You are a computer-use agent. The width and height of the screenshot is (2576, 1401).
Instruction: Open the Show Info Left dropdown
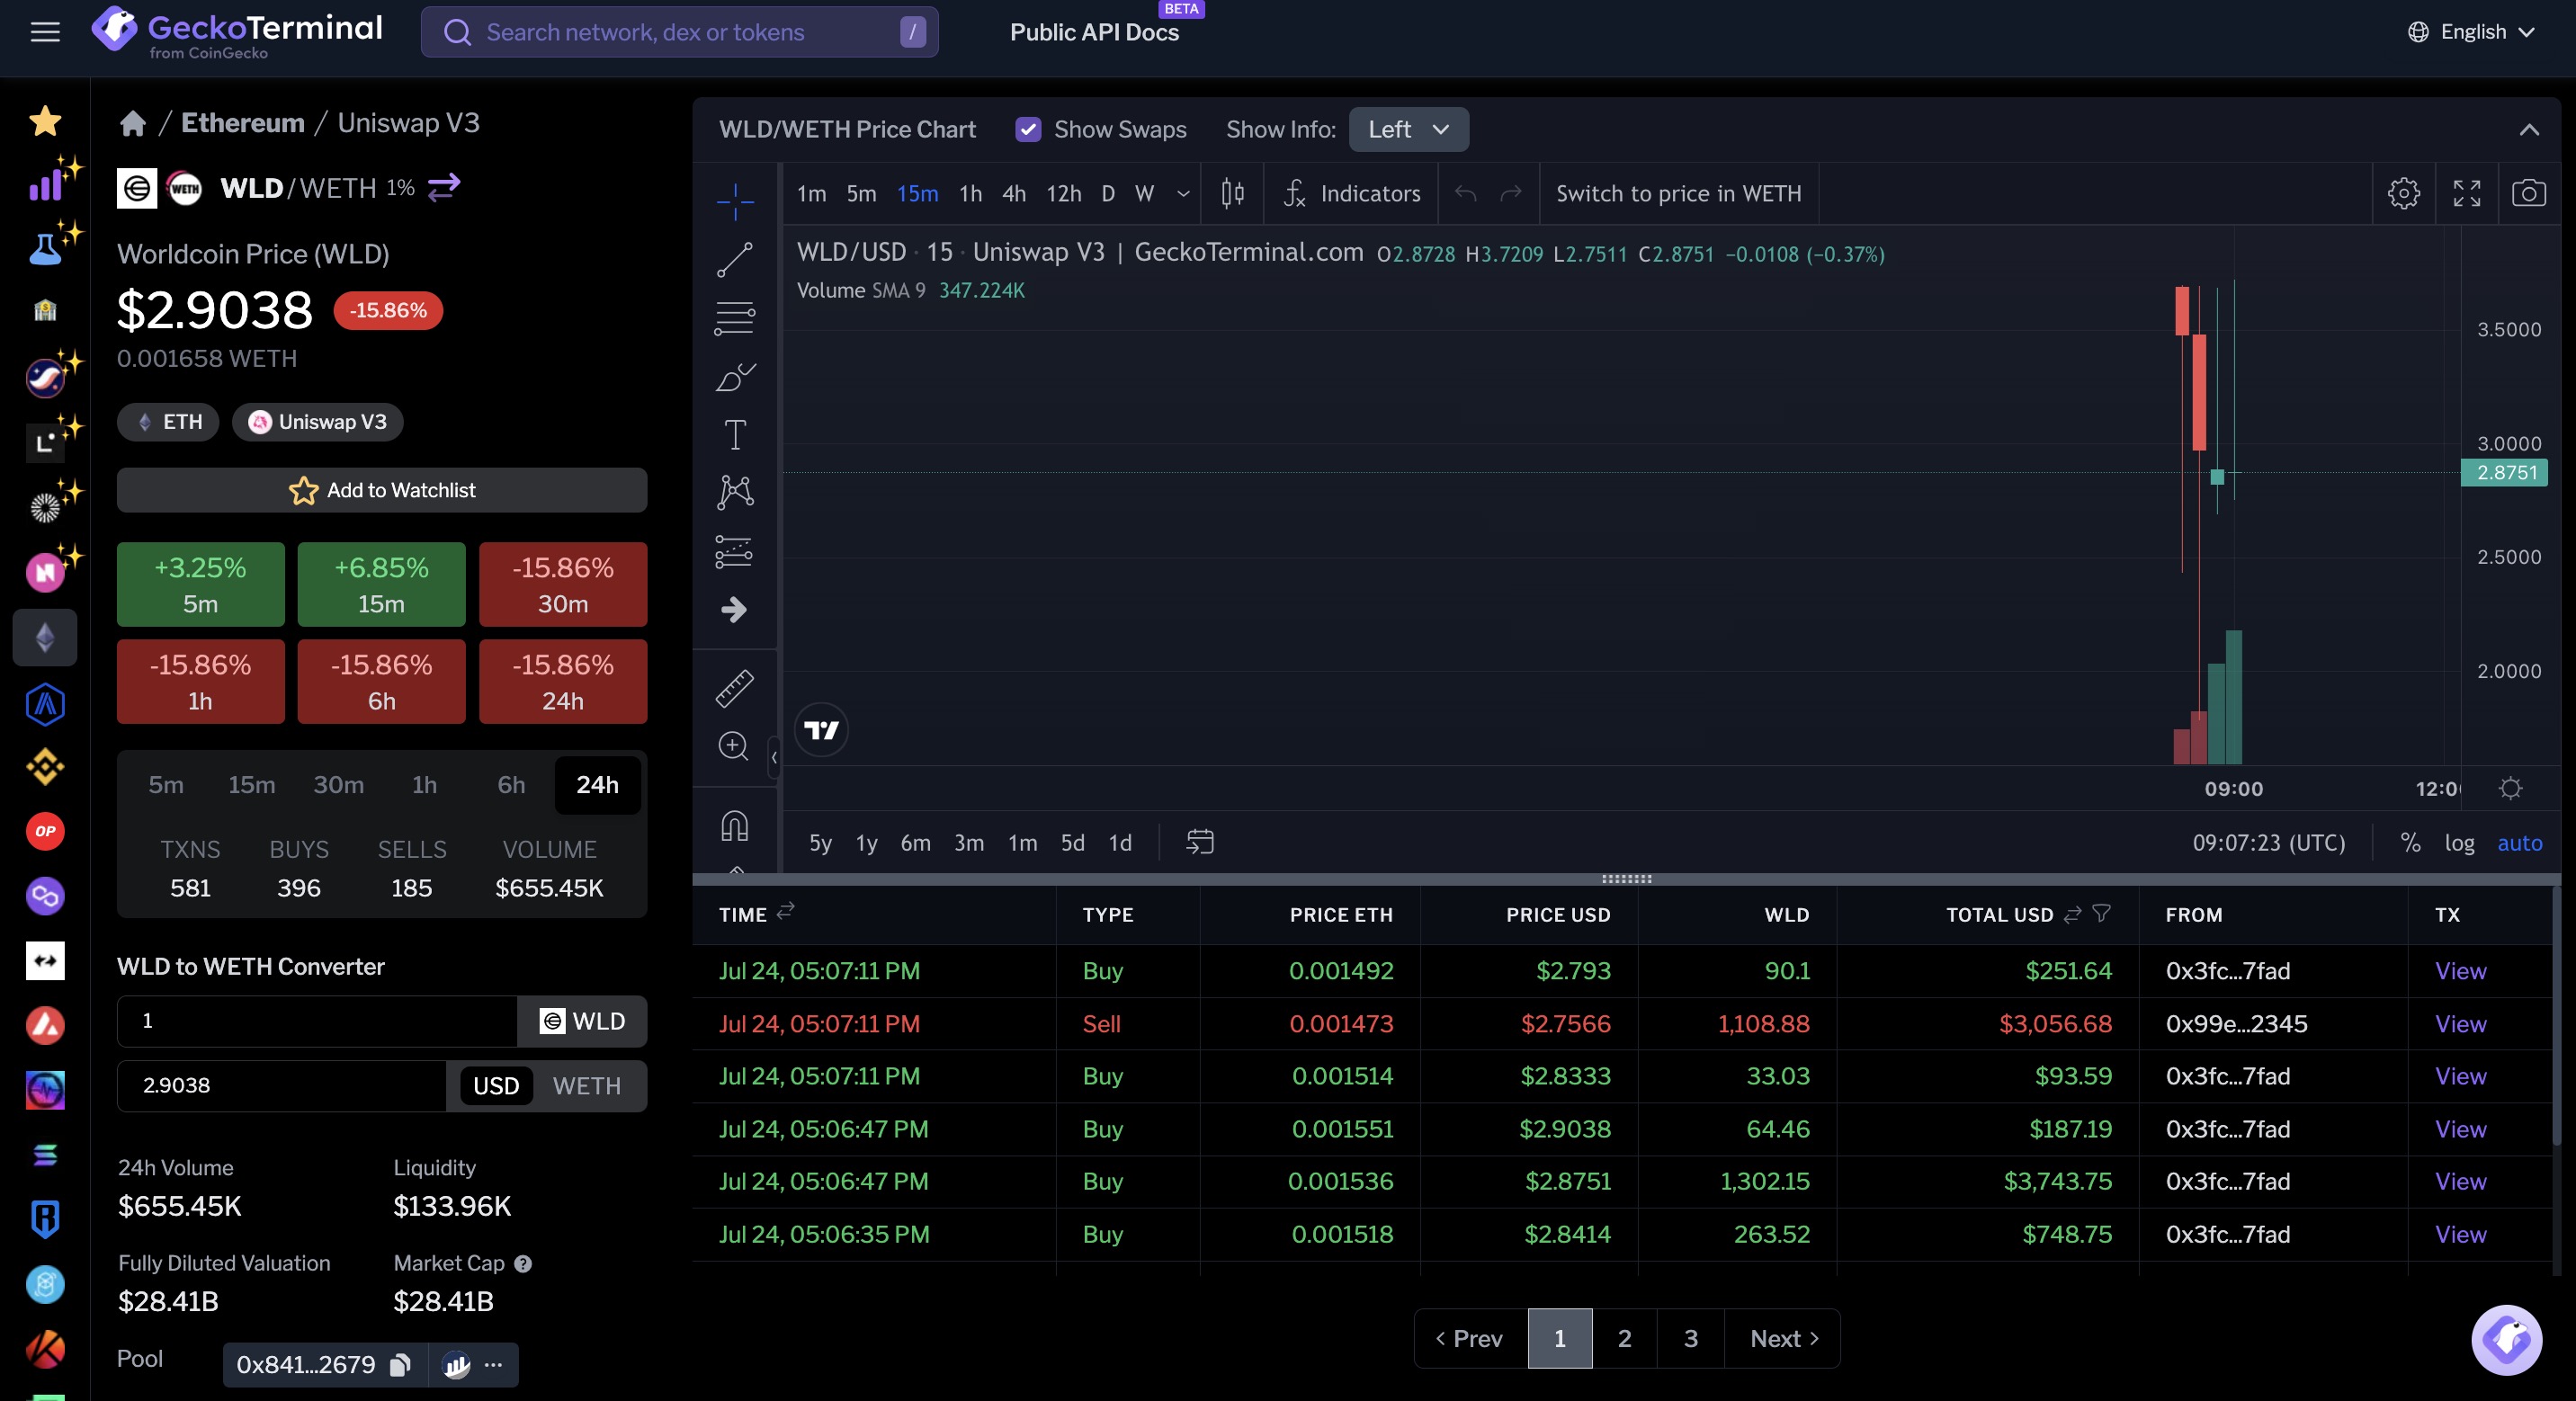(1408, 129)
